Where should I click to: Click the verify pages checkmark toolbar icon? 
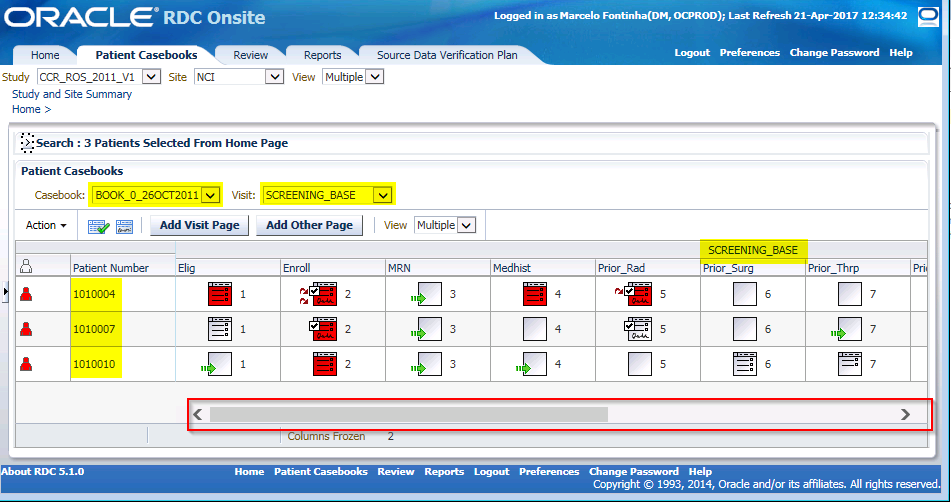[x=98, y=226]
